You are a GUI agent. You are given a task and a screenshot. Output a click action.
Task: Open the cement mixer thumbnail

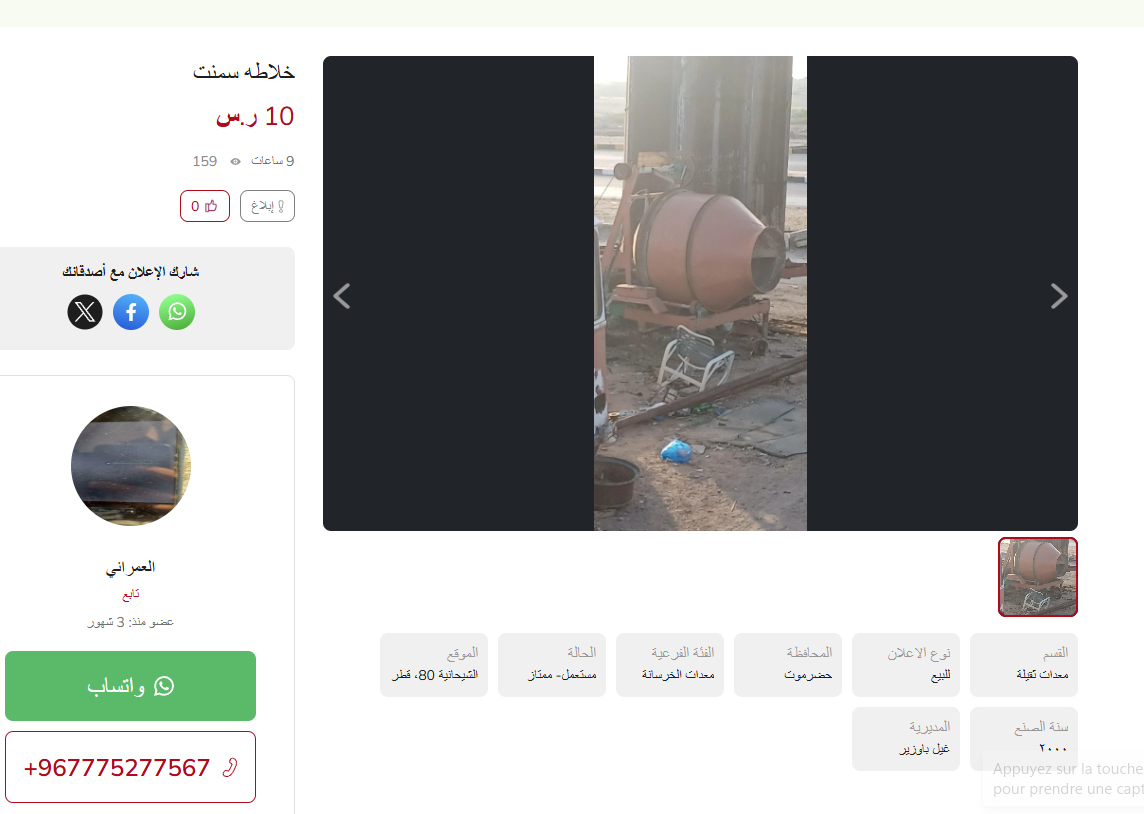tap(1037, 577)
